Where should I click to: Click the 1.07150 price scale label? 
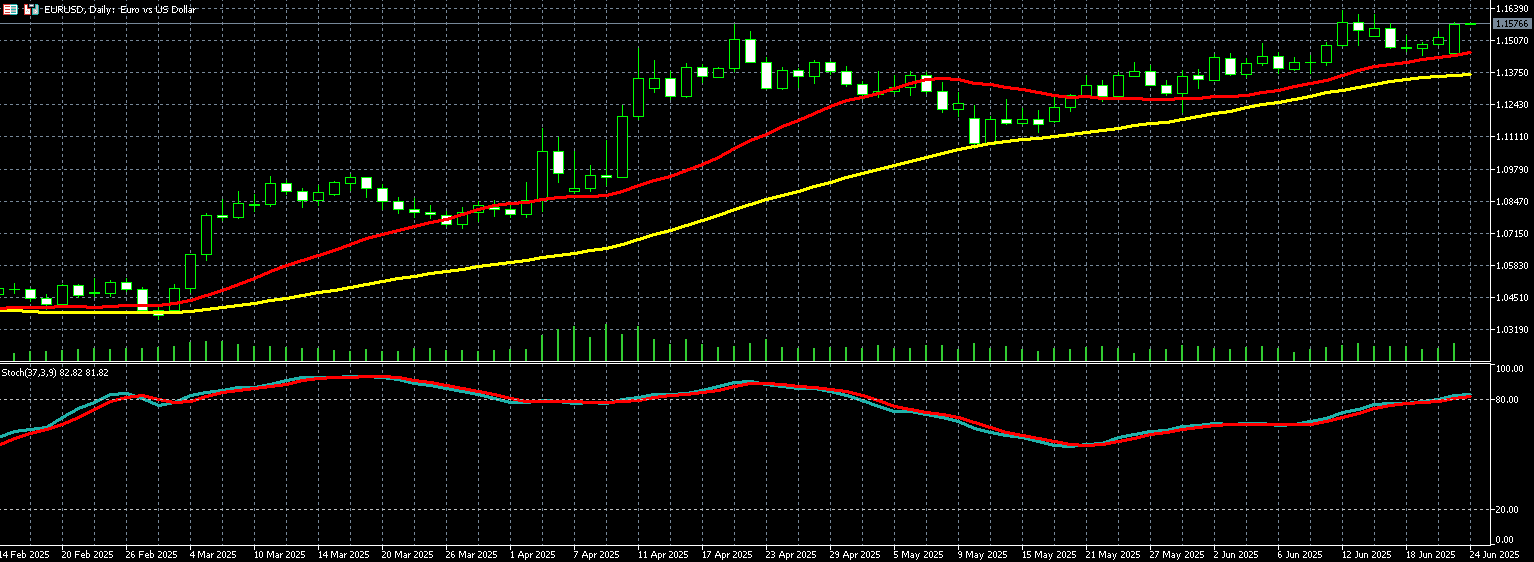[1511, 233]
